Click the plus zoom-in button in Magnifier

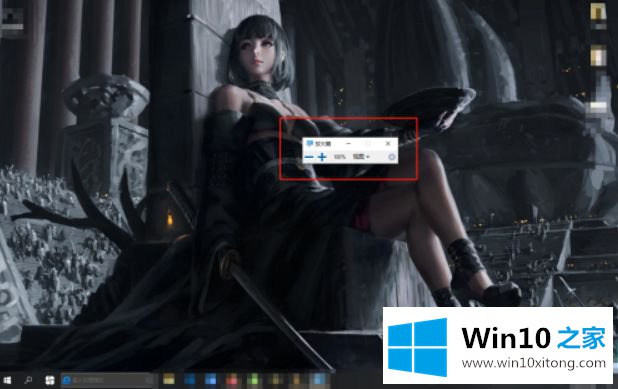pyautogui.click(x=322, y=157)
